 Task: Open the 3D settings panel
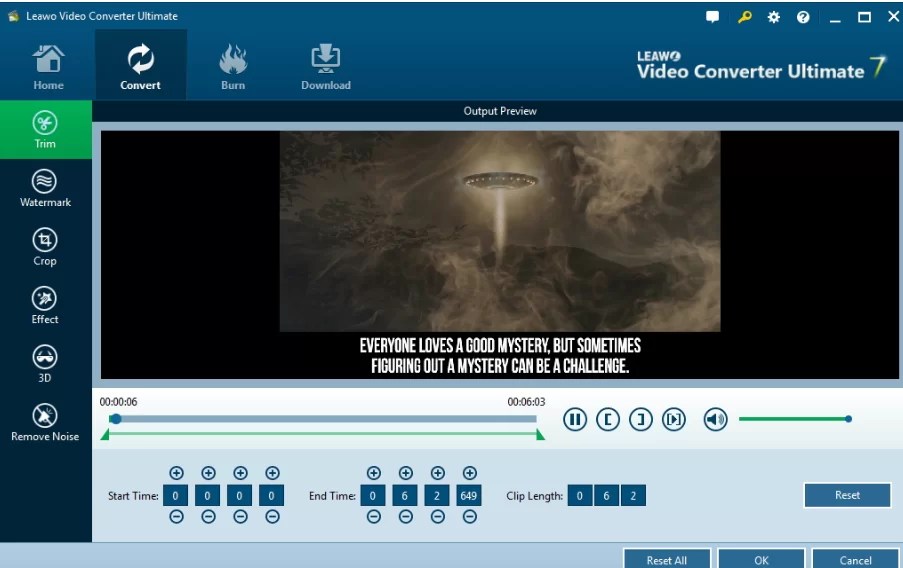coord(45,364)
